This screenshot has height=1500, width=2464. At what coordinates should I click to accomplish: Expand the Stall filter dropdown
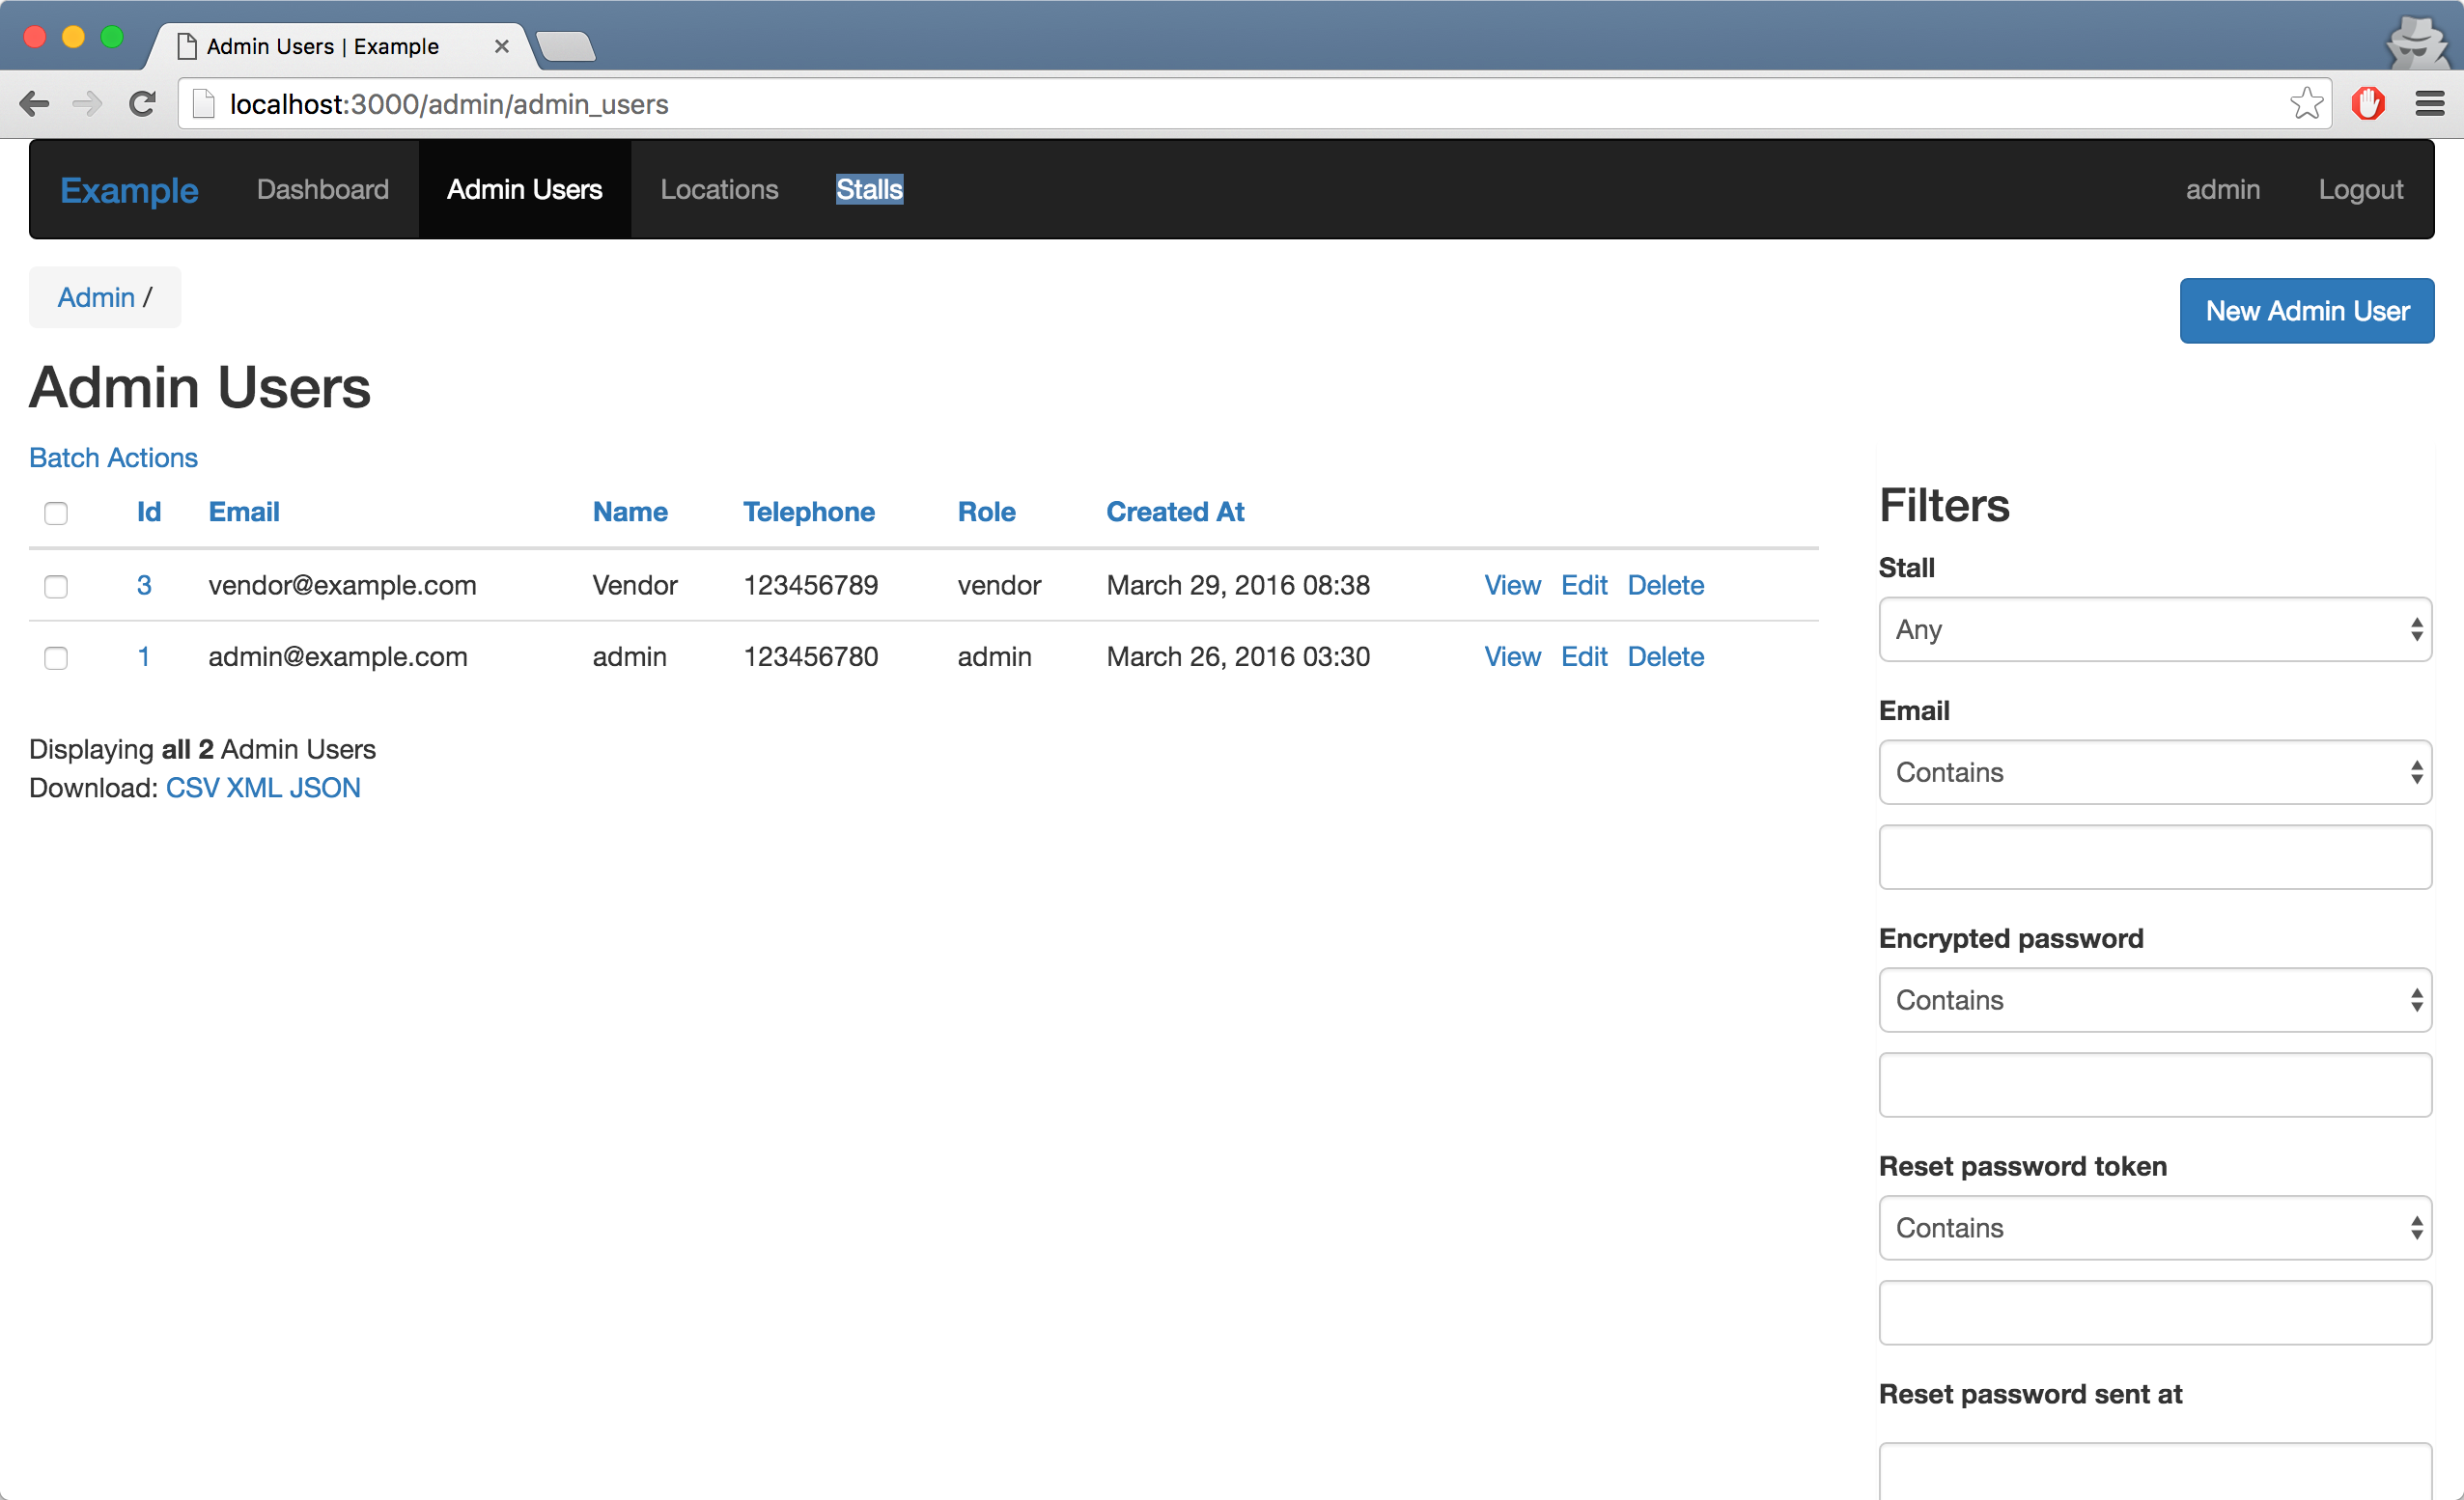pos(2154,629)
